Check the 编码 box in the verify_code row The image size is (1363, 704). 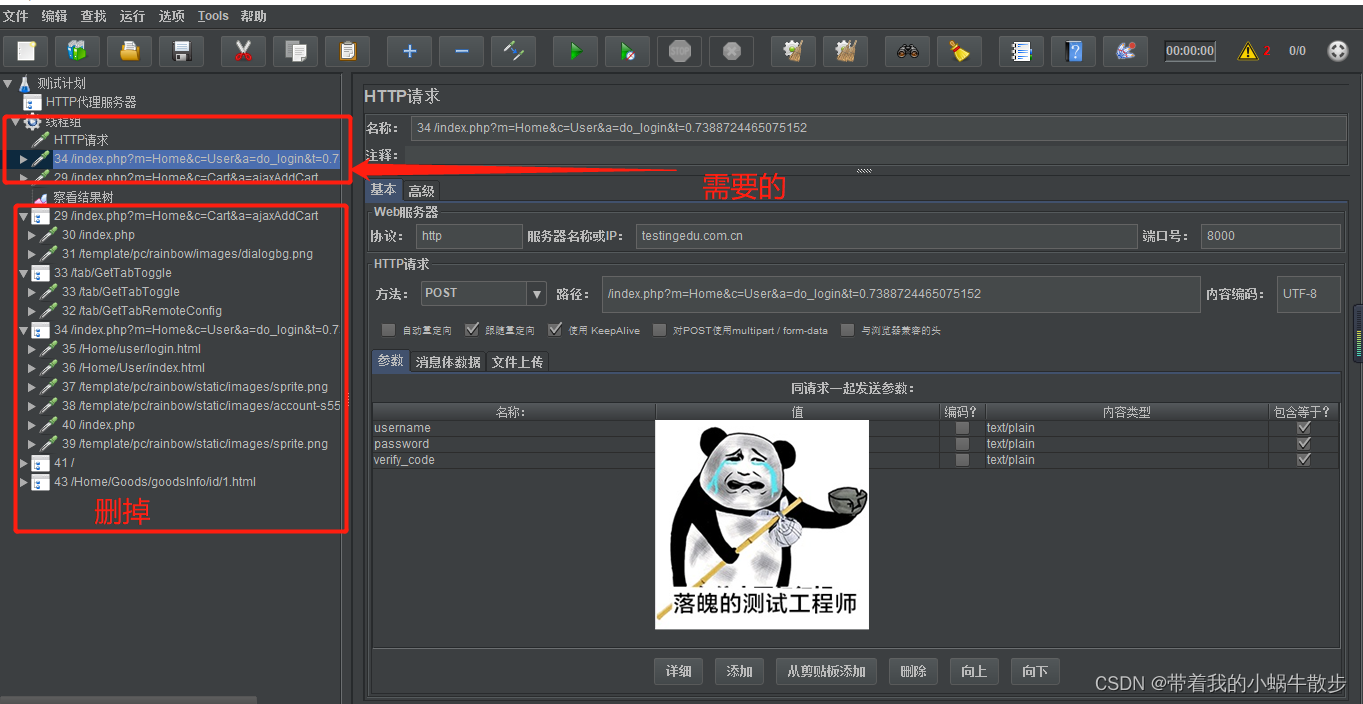(962, 460)
